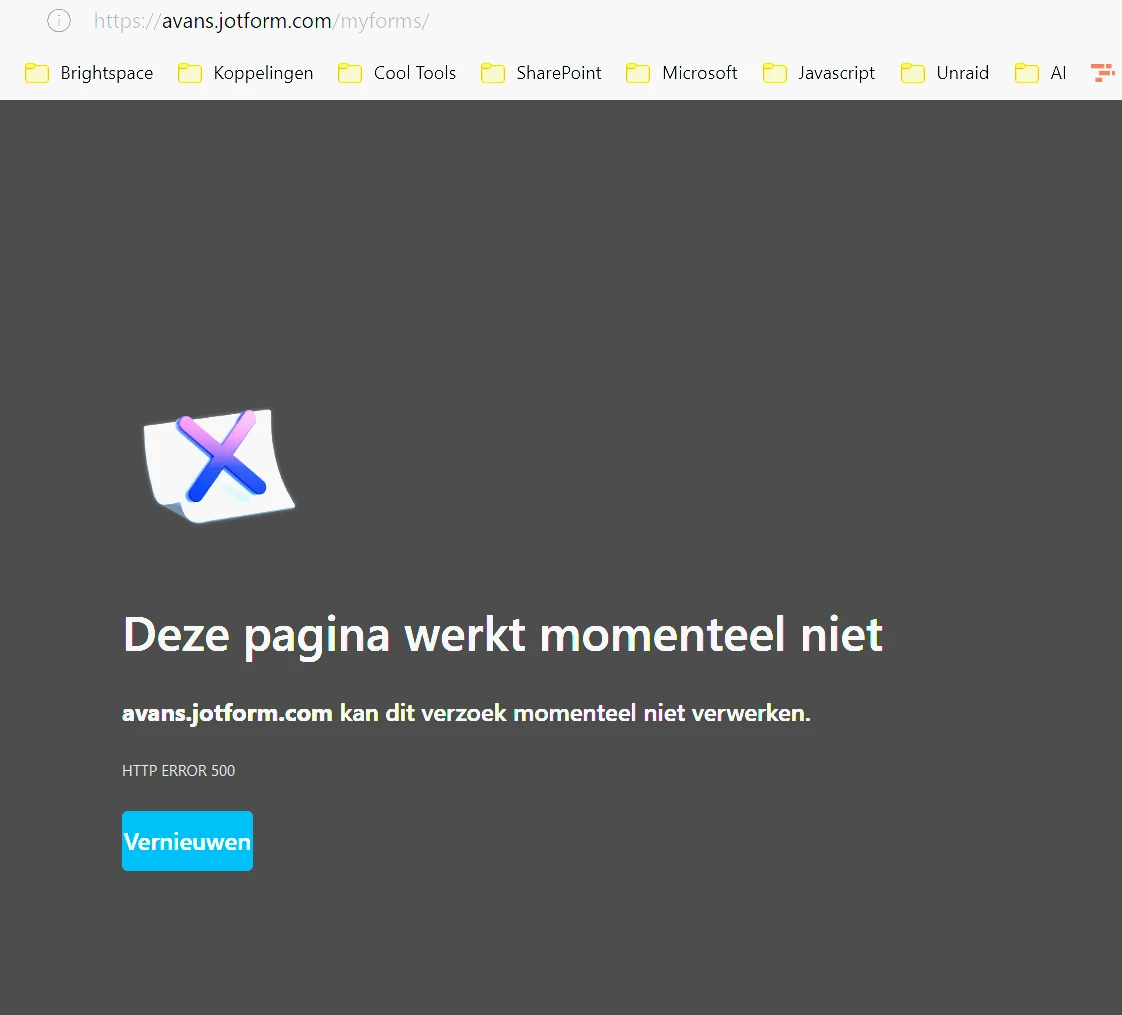Click the orange favicon-only bookmark at far right
This screenshot has height=1015, width=1122.
tap(1104, 72)
